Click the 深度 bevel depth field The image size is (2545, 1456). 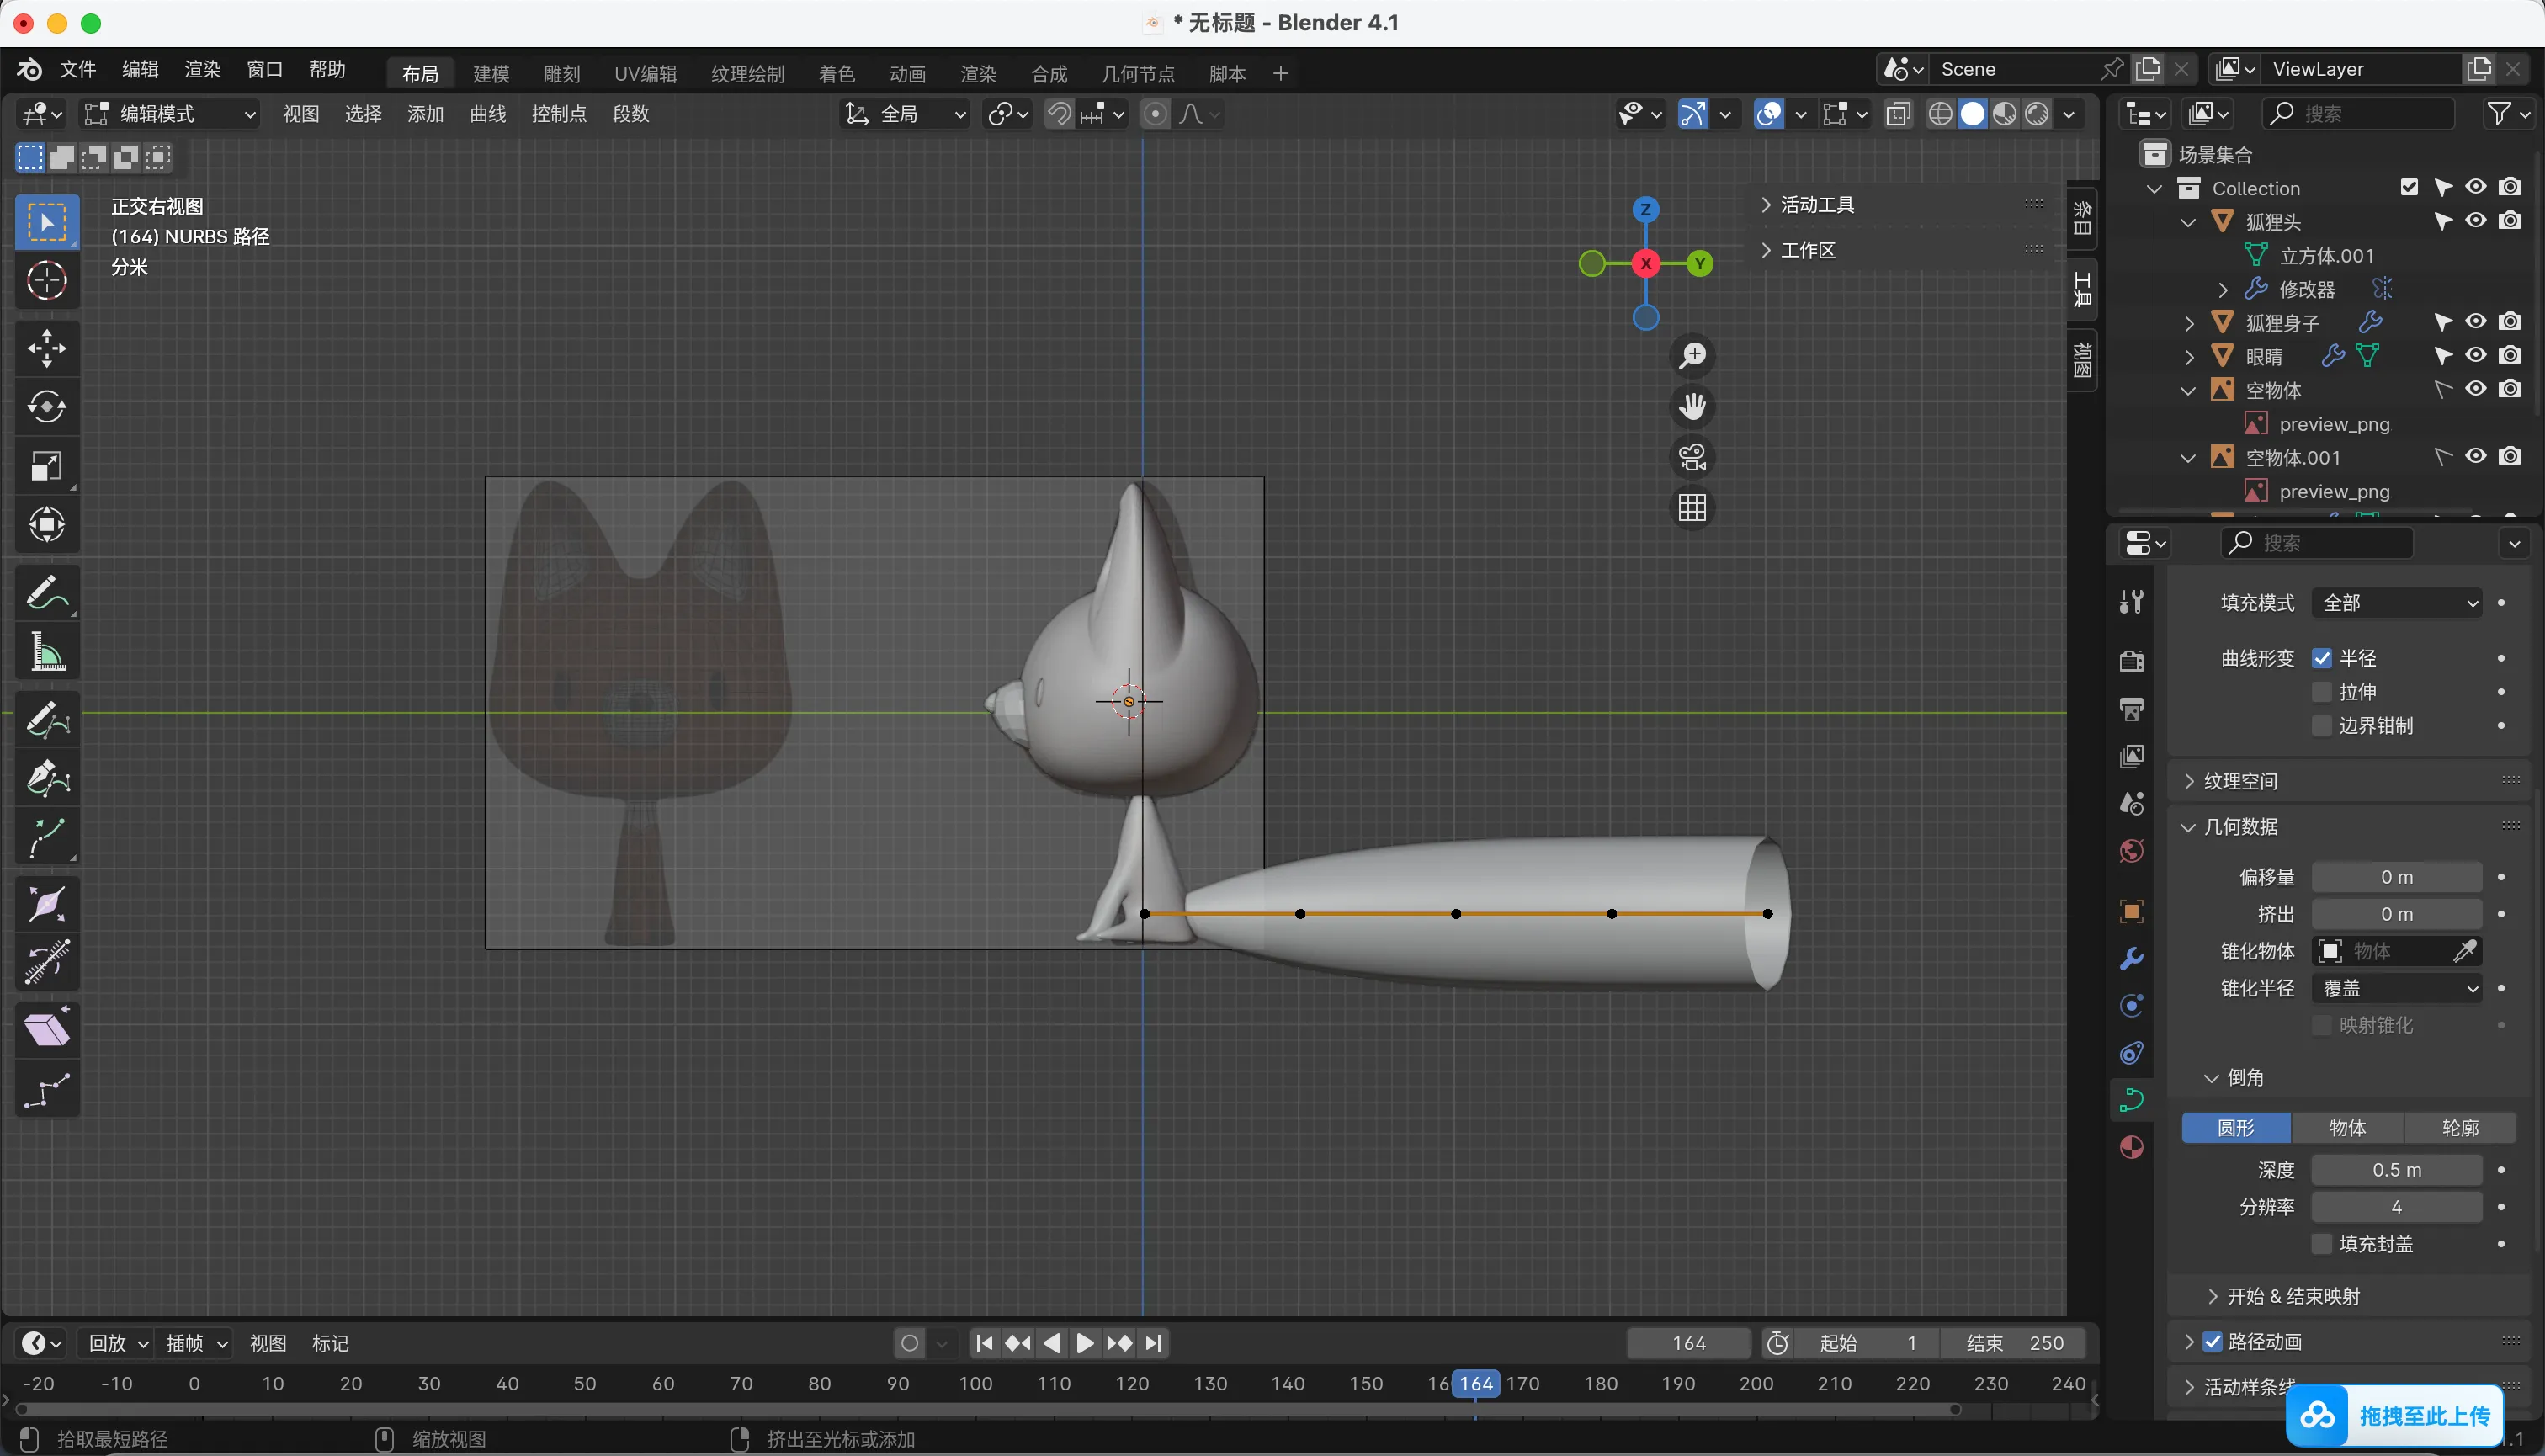2396,1170
